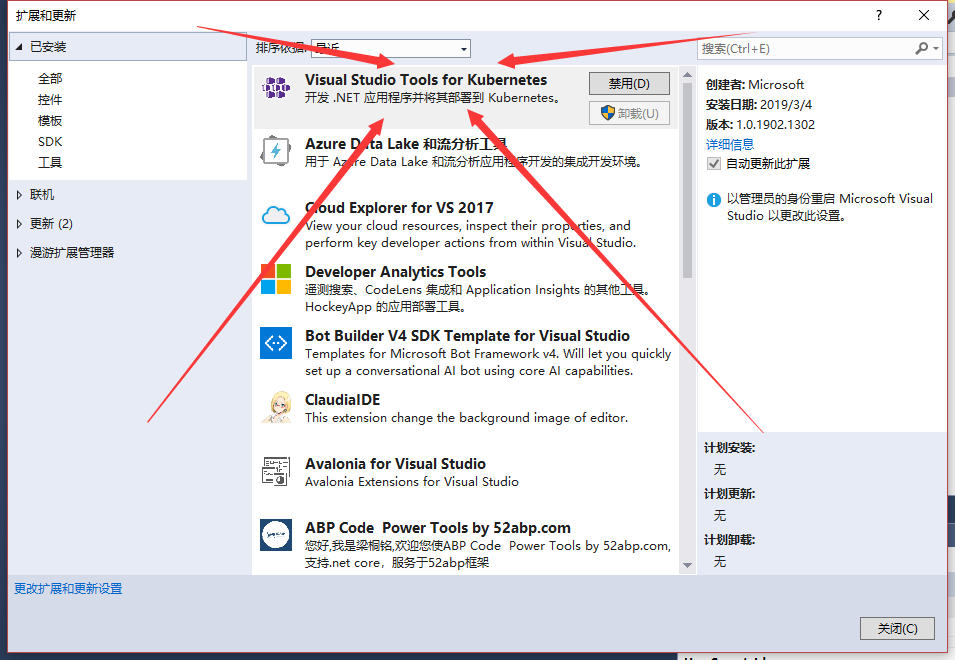Click the ABP Code Power Tools icon

(x=276, y=535)
